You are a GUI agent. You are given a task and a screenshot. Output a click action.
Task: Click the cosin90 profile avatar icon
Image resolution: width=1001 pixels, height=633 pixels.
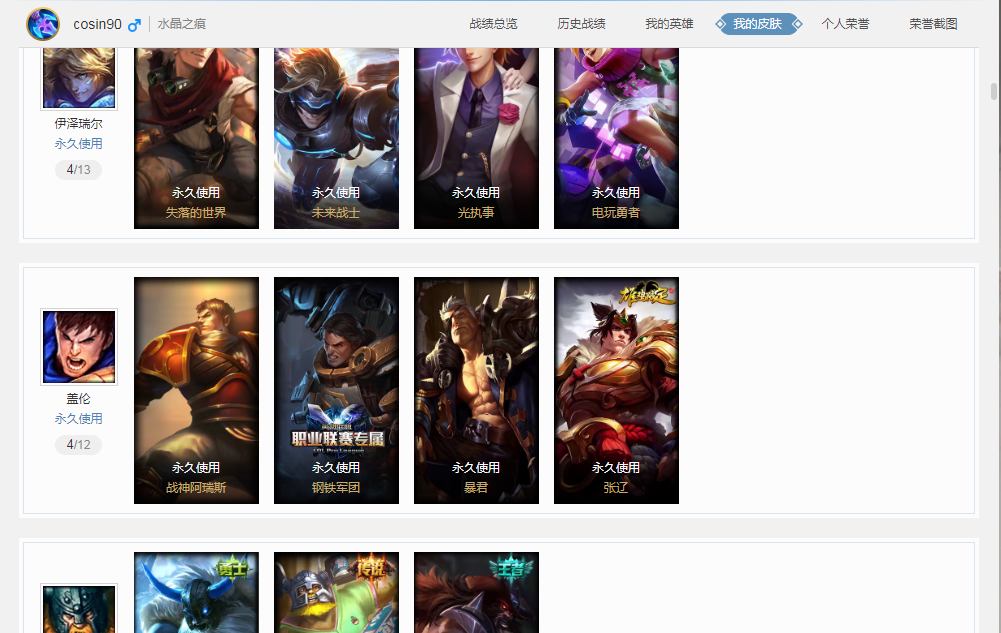point(43,24)
